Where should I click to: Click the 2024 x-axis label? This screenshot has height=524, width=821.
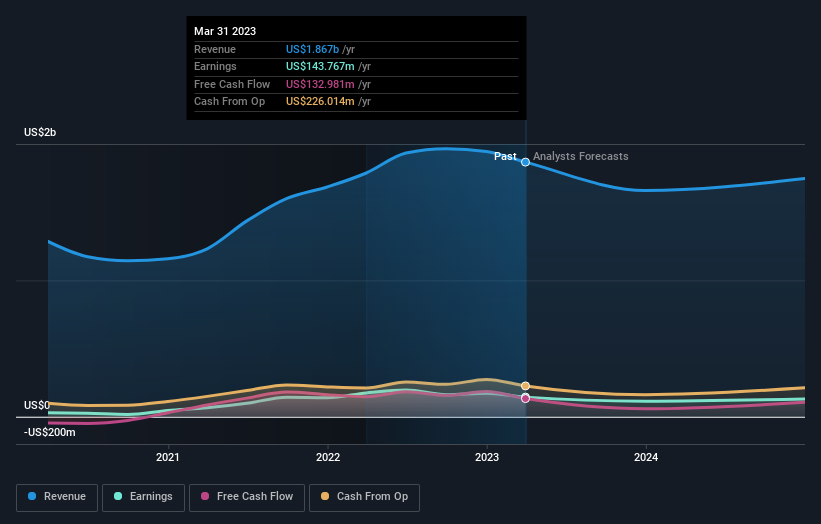tap(646, 458)
